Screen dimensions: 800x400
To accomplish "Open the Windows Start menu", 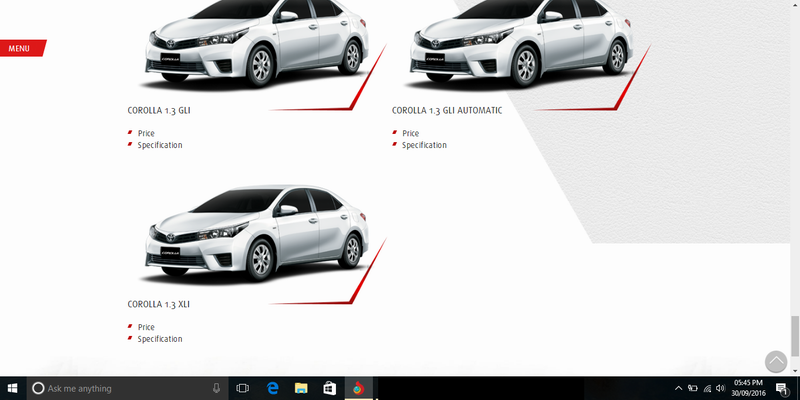I will (12, 388).
